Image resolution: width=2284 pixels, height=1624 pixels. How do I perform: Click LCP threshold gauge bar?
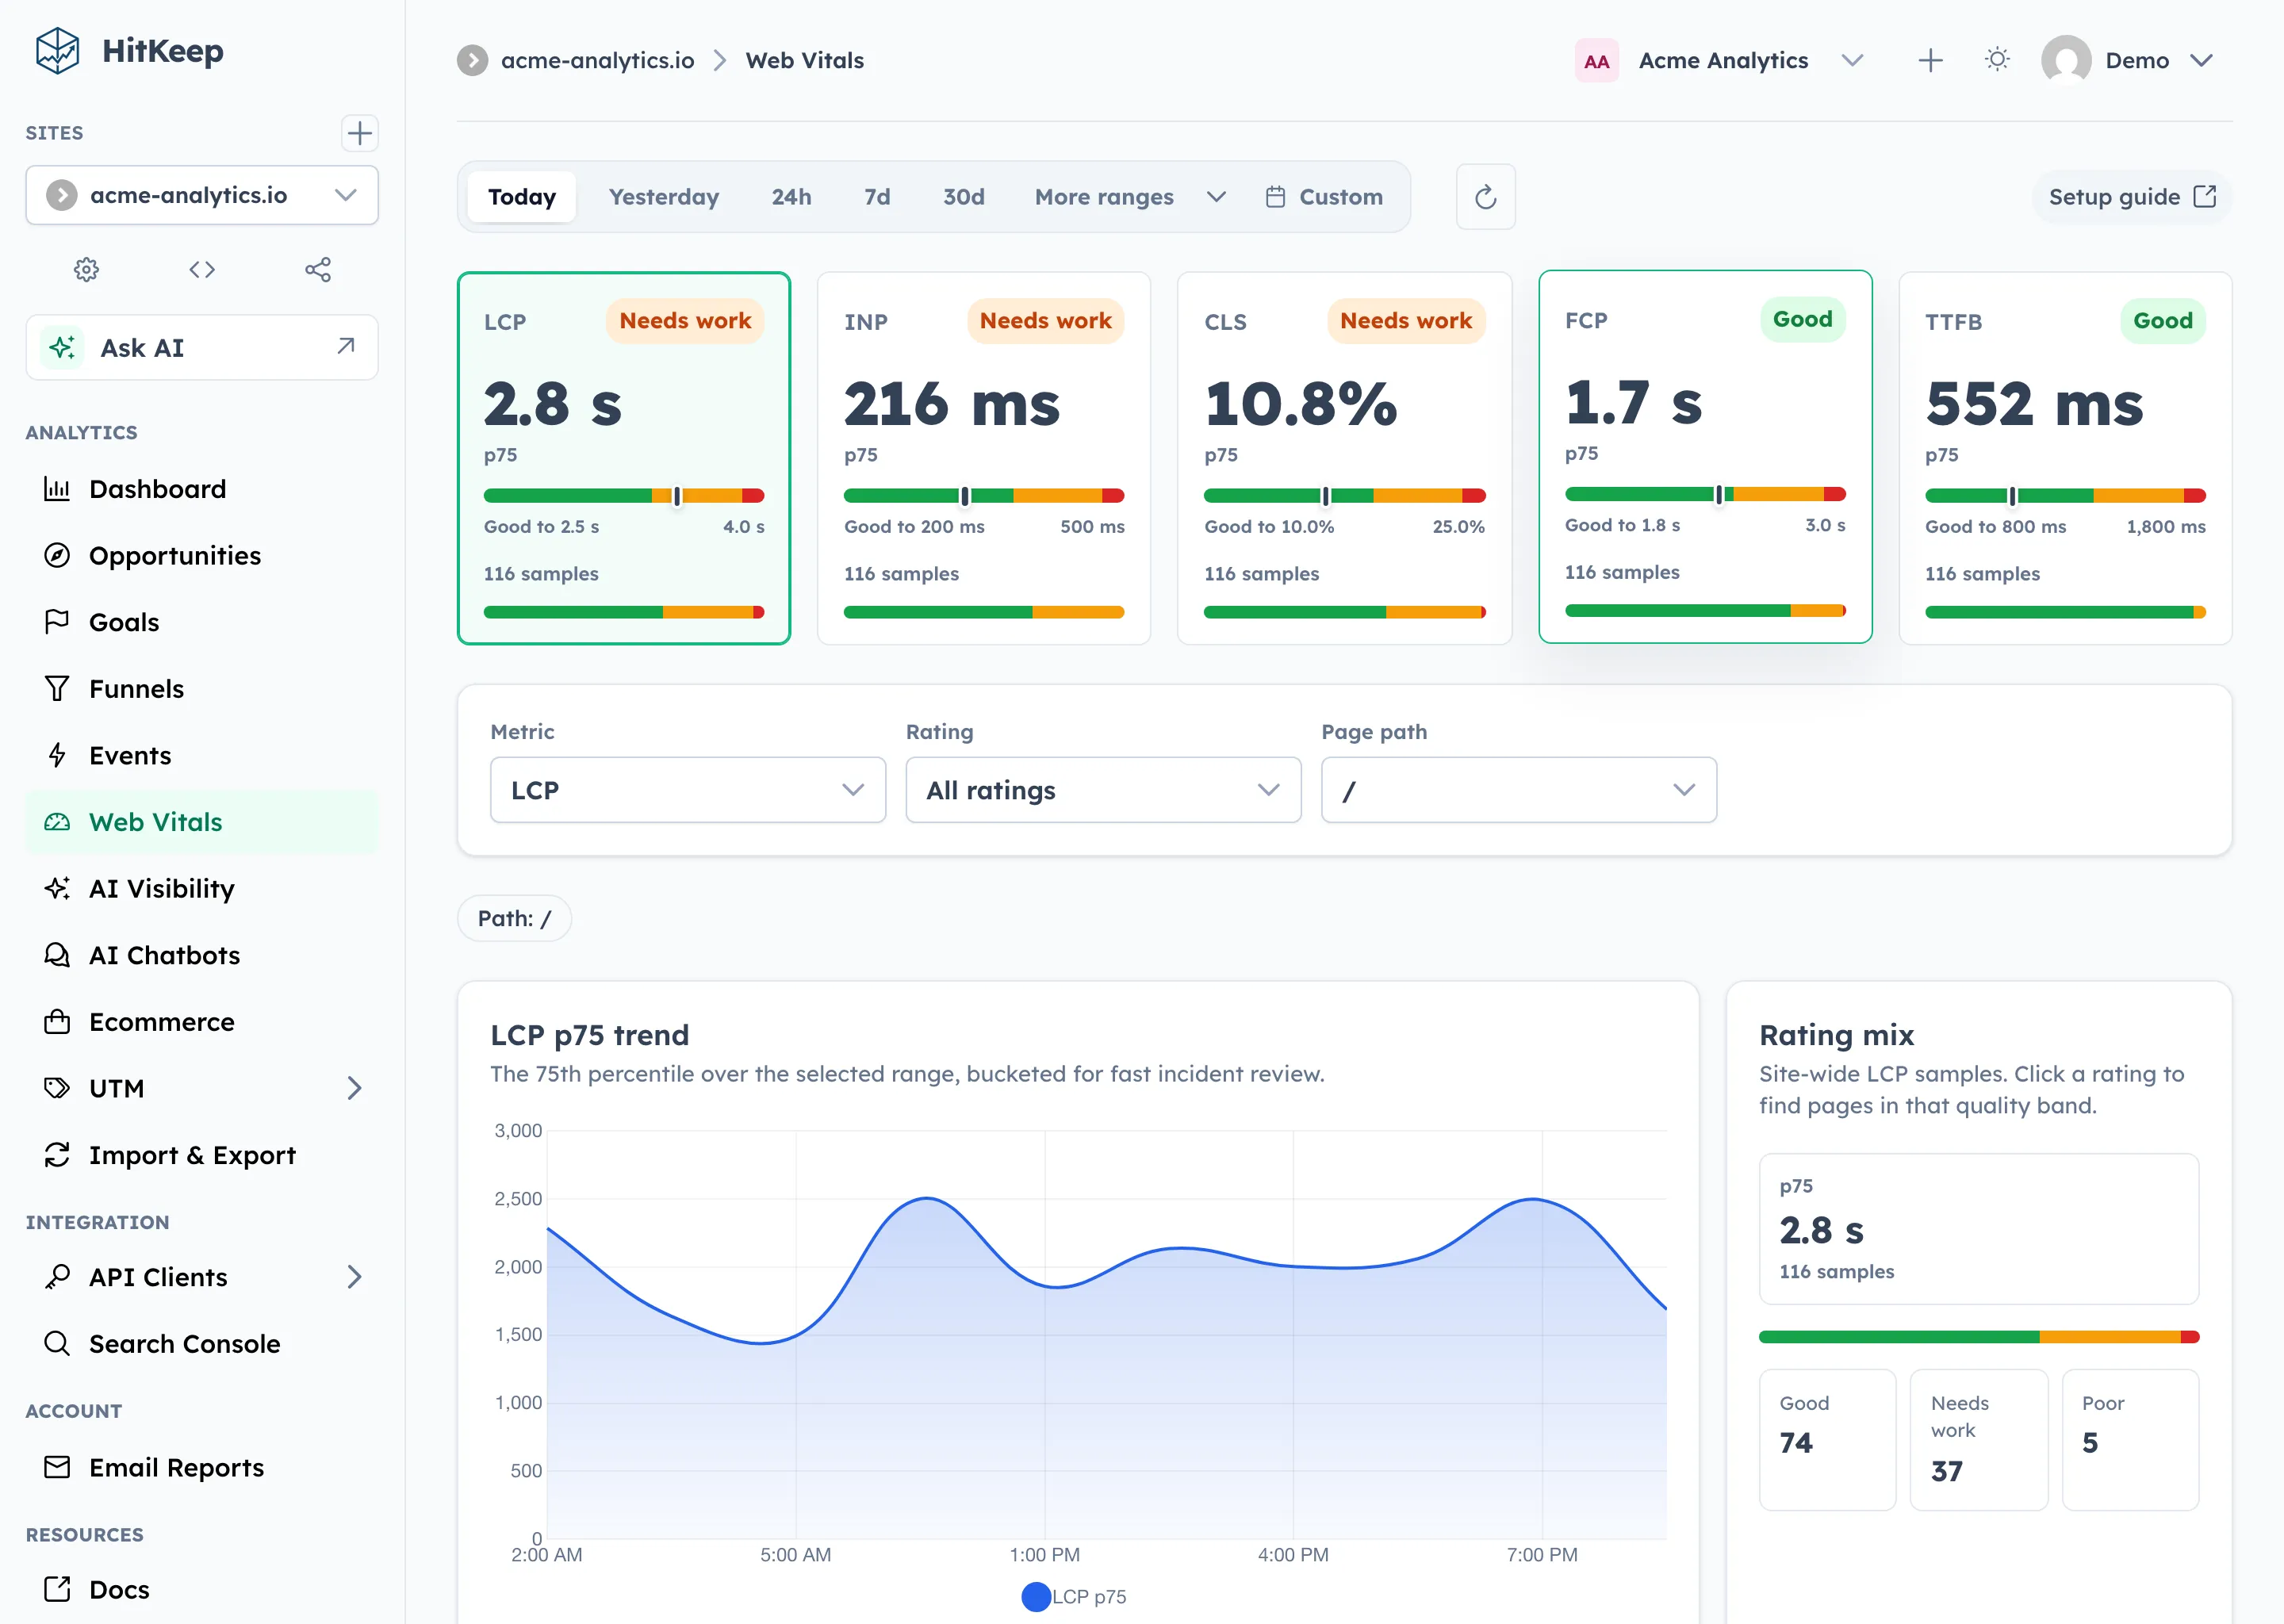[624, 495]
